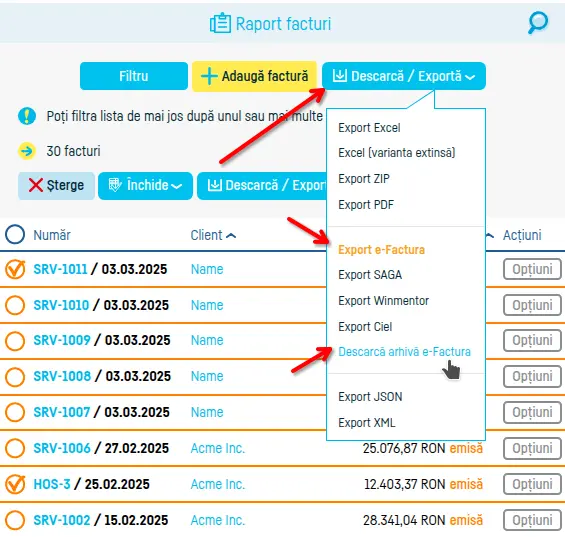
Task: Choose Export e-Factura from menu
Action: coord(381,249)
